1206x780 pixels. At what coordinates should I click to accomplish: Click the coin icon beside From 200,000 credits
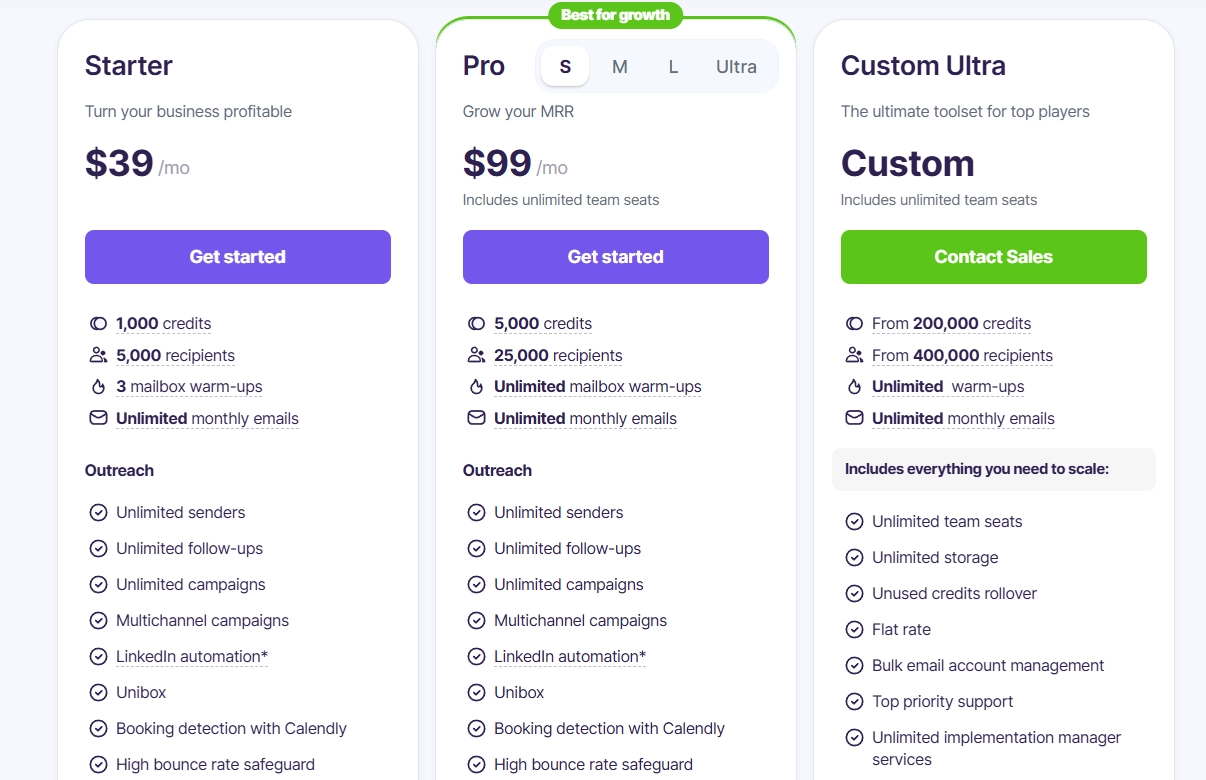pyautogui.click(x=854, y=324)
